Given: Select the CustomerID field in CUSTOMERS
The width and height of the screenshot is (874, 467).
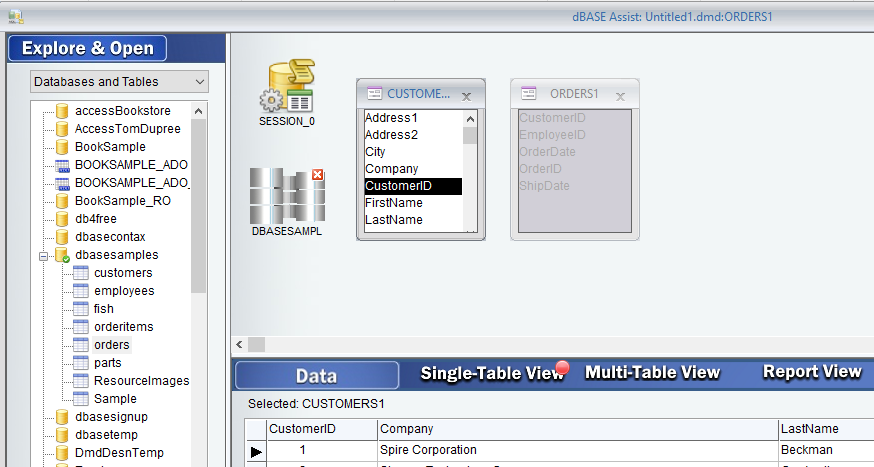Looking at the screenshot, I should [412, 186].
